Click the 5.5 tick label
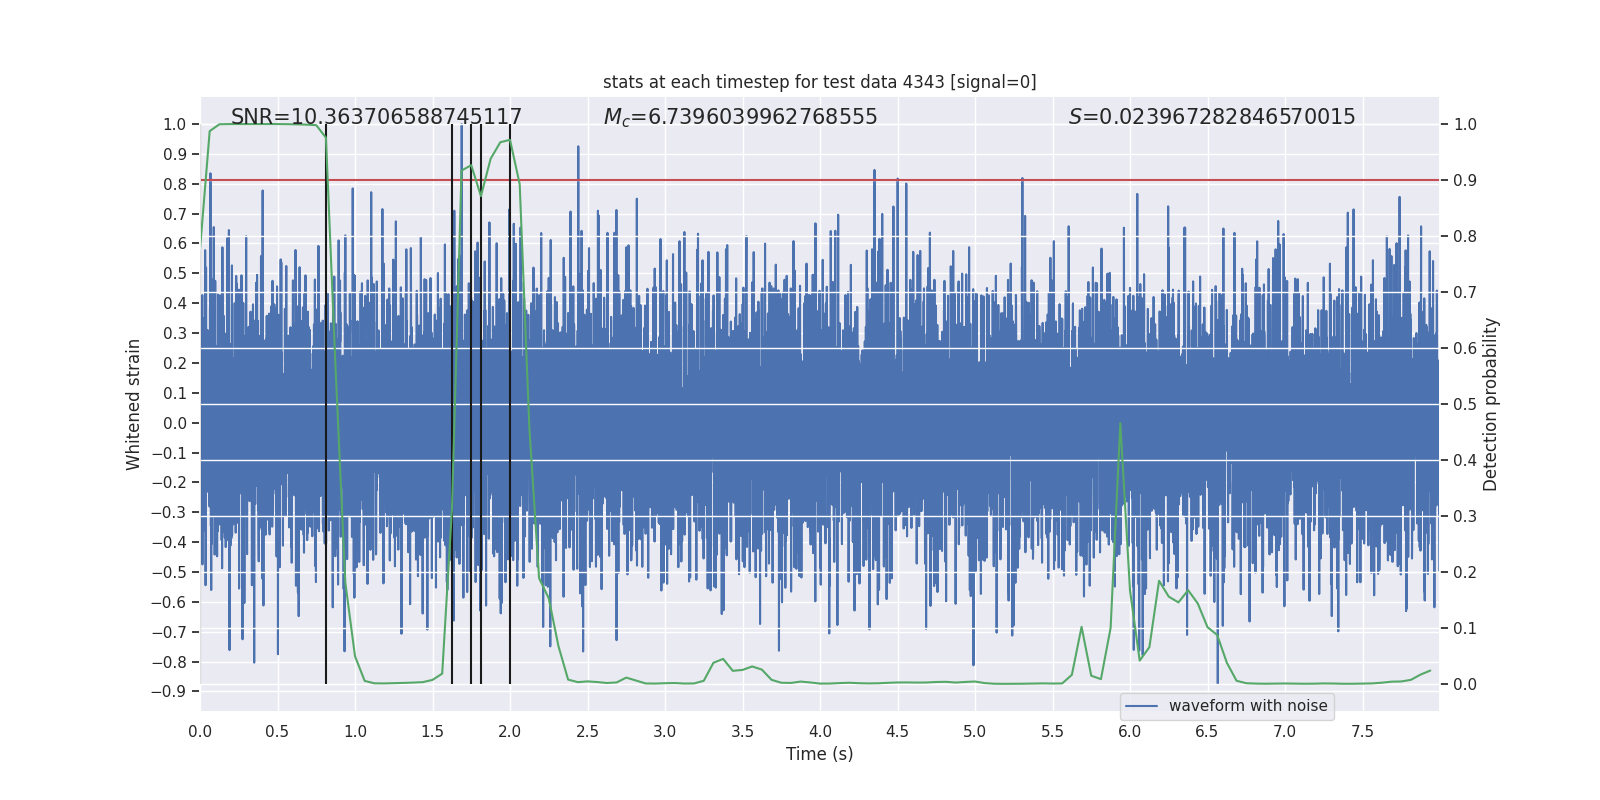This screenshot has height=800, width=1600. (1052, 731)
